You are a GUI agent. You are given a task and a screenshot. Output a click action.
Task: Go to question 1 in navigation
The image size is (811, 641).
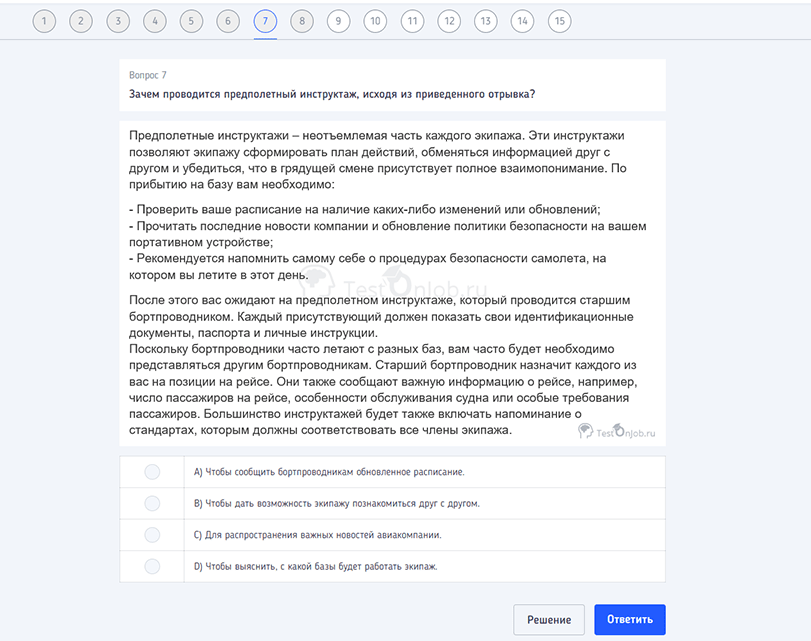(44, 21)
